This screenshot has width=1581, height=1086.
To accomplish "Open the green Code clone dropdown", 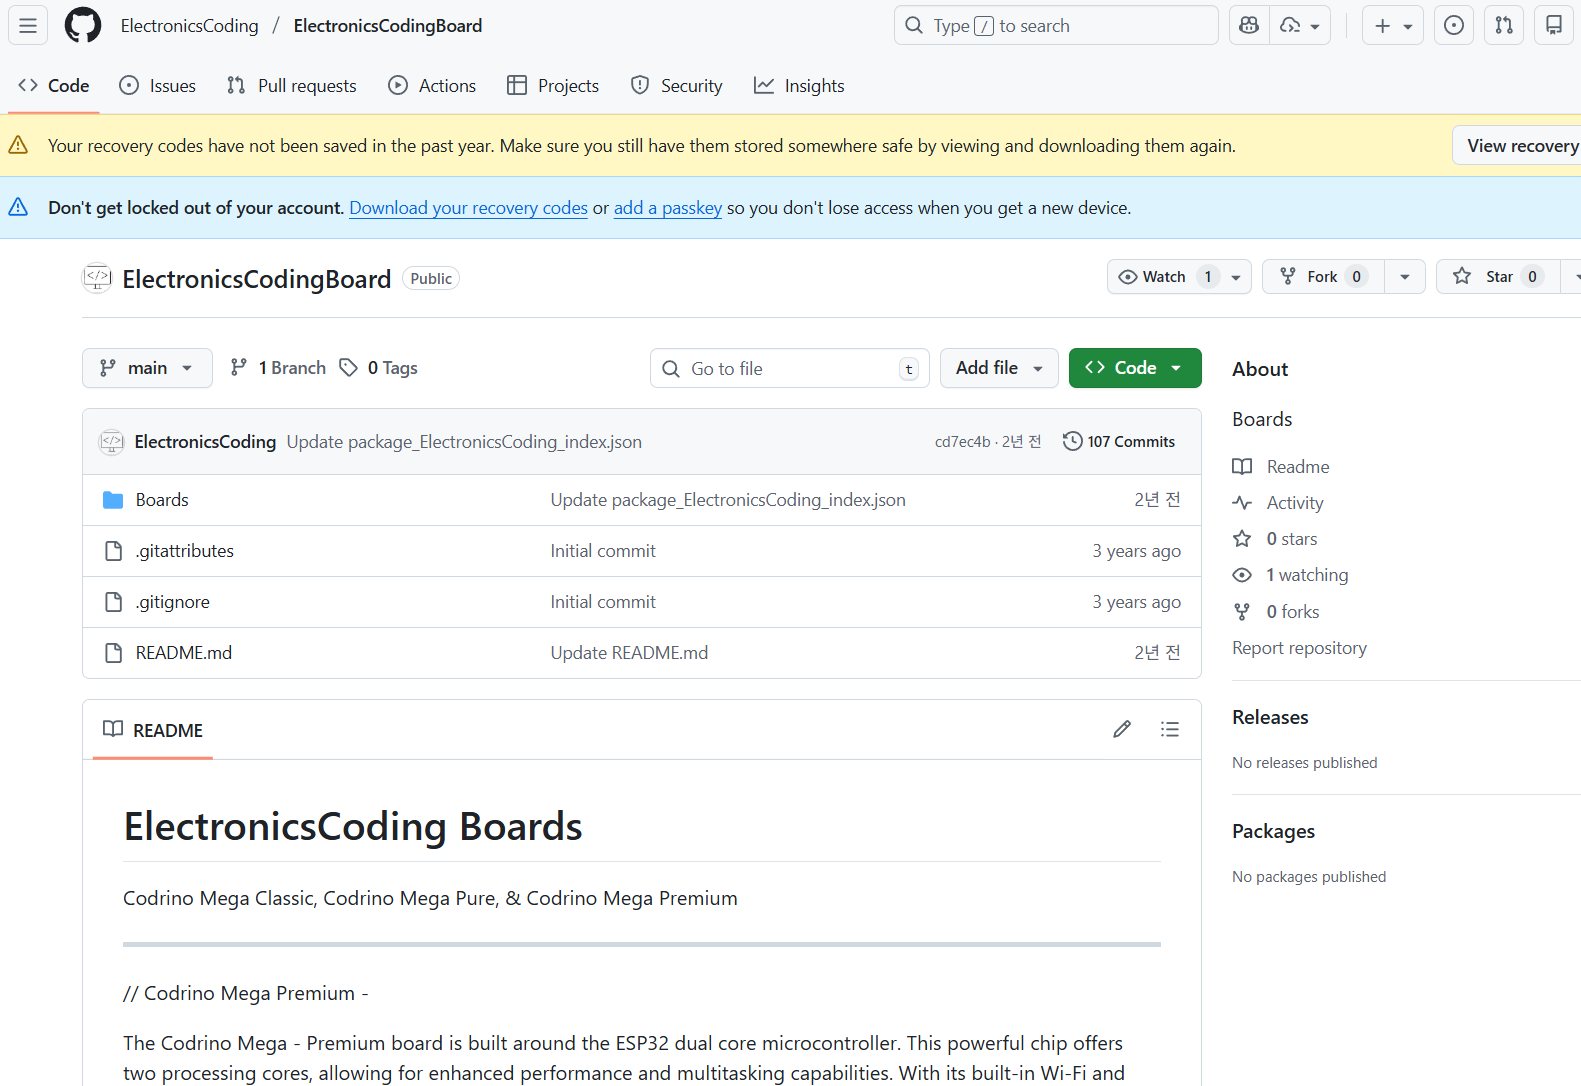I will click(x=1135, y=368).
